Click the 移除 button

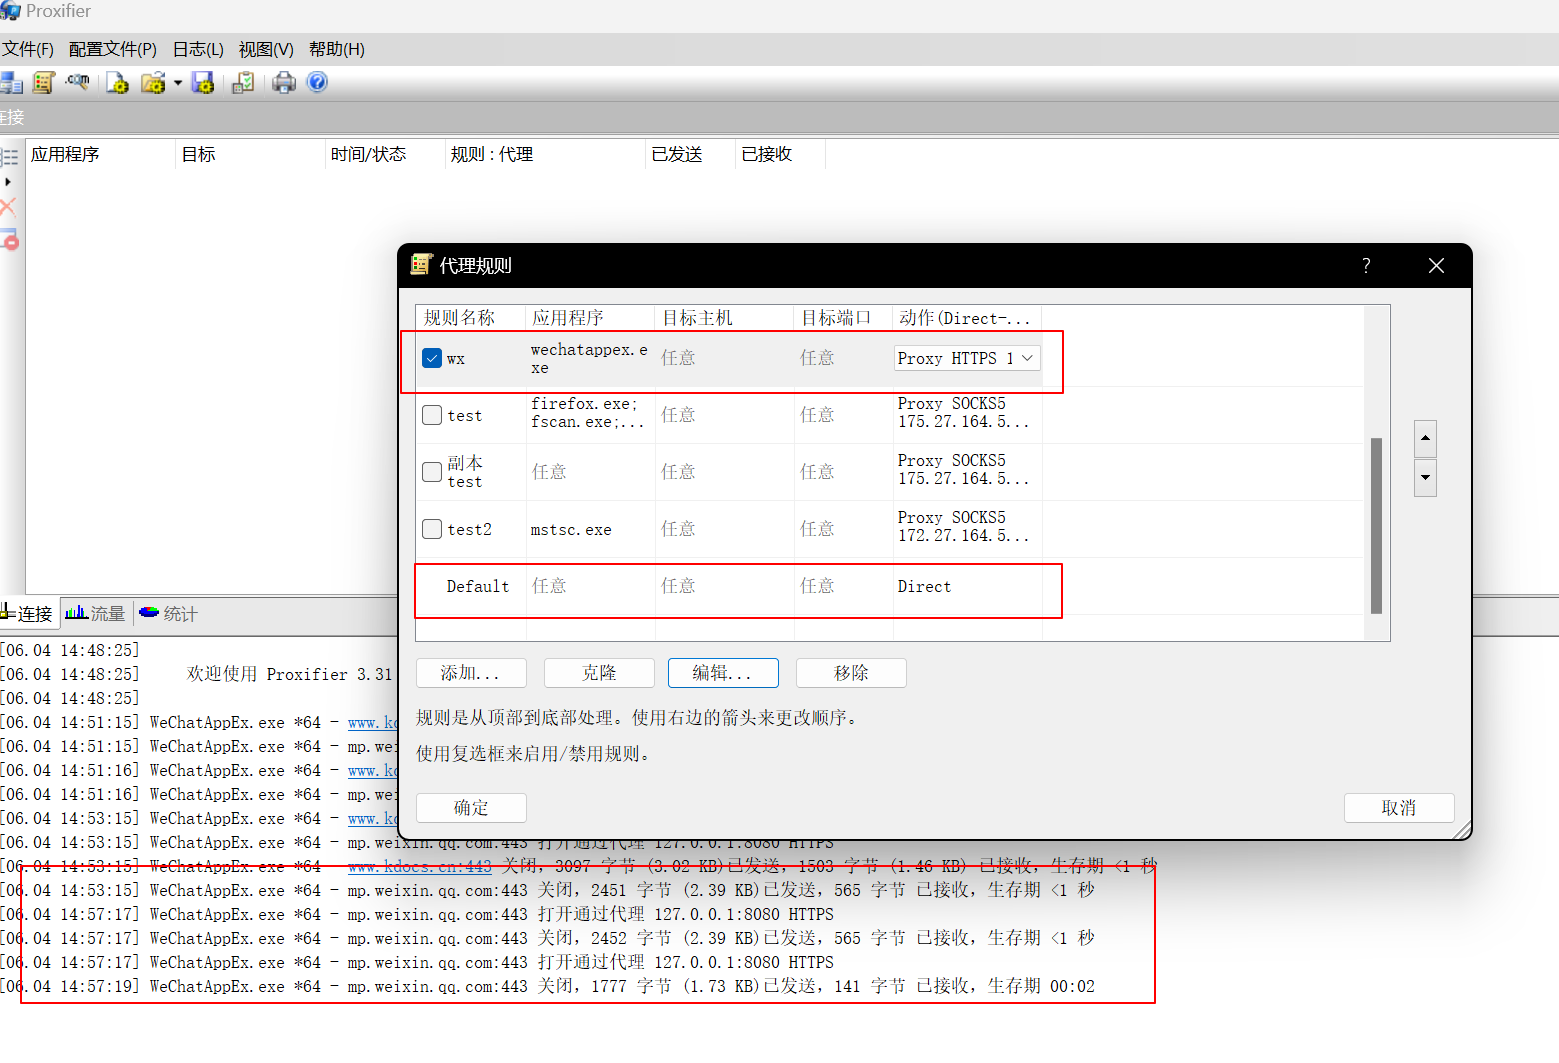click(x=851, y=673)
